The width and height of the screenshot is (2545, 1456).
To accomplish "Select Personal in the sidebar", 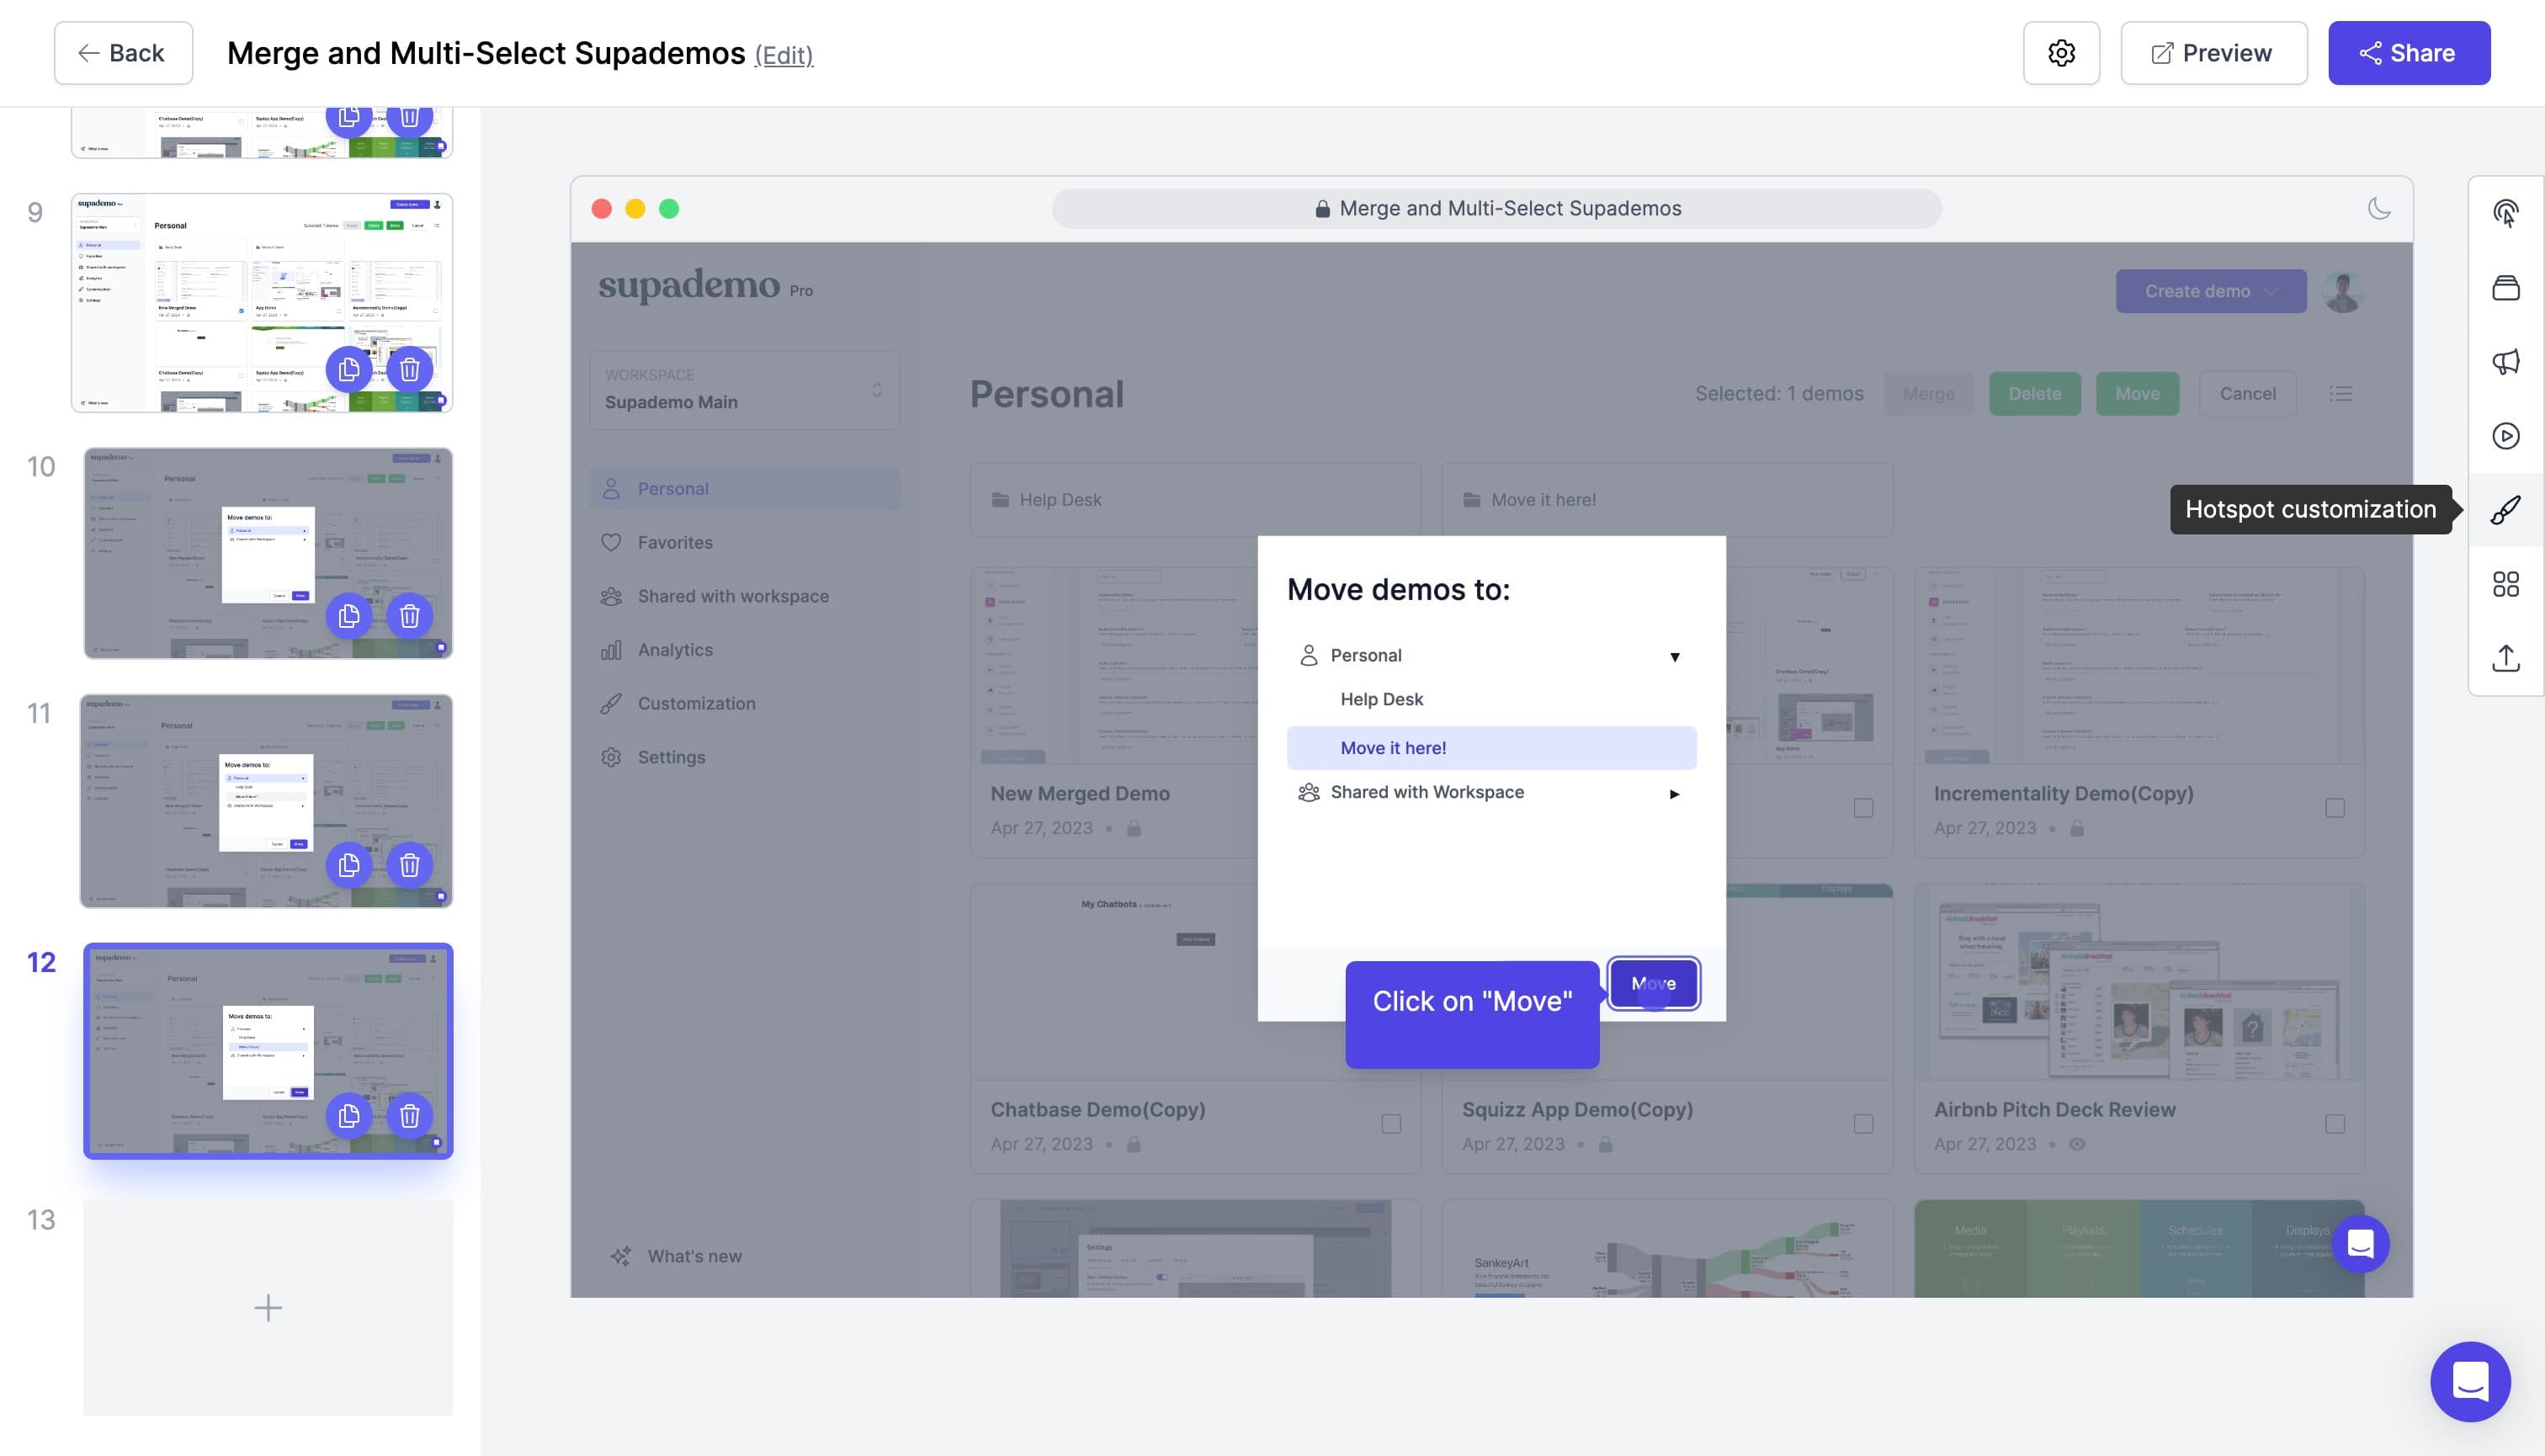I will [x=744, y=489].
